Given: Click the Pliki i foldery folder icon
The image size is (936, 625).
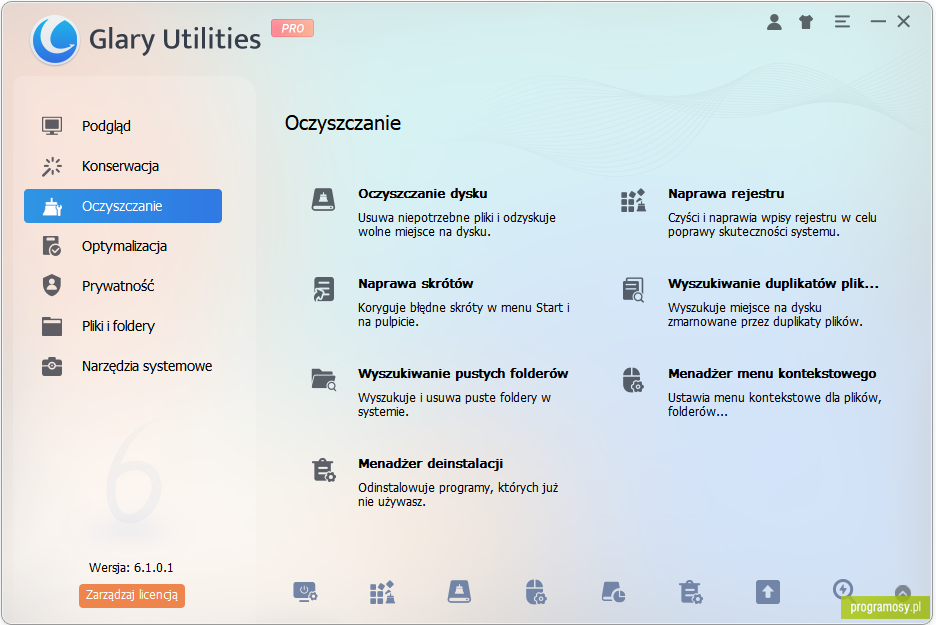Looking at the screenshot, I should [x=52, y=326].
